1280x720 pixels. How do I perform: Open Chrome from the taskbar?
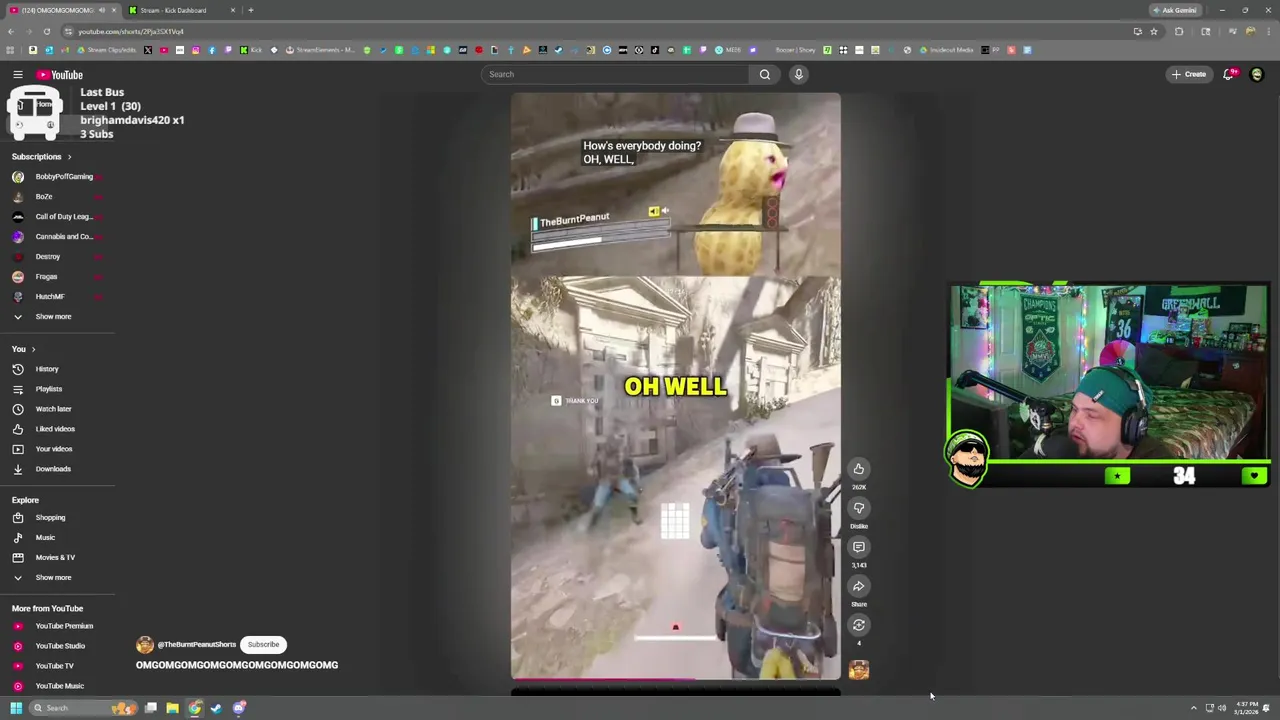195,708
